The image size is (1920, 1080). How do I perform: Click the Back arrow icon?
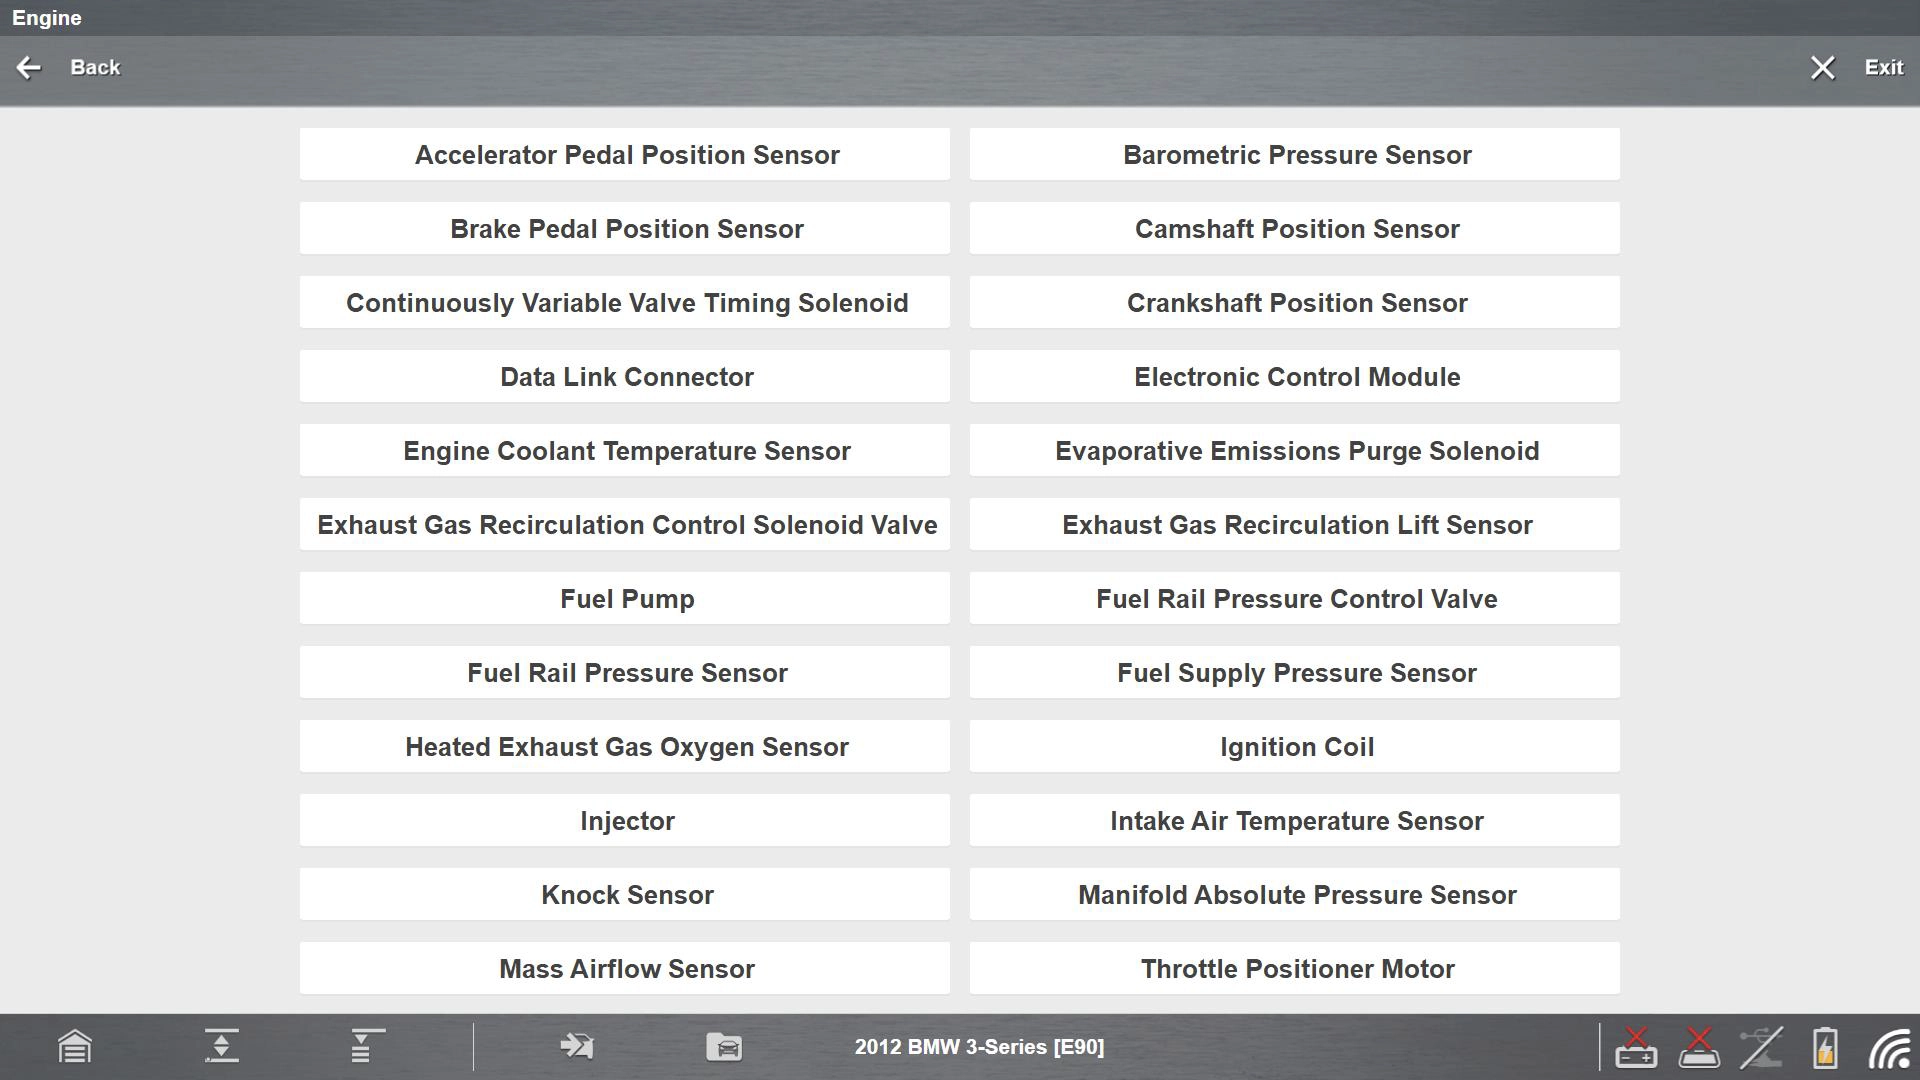click(28, 67)
